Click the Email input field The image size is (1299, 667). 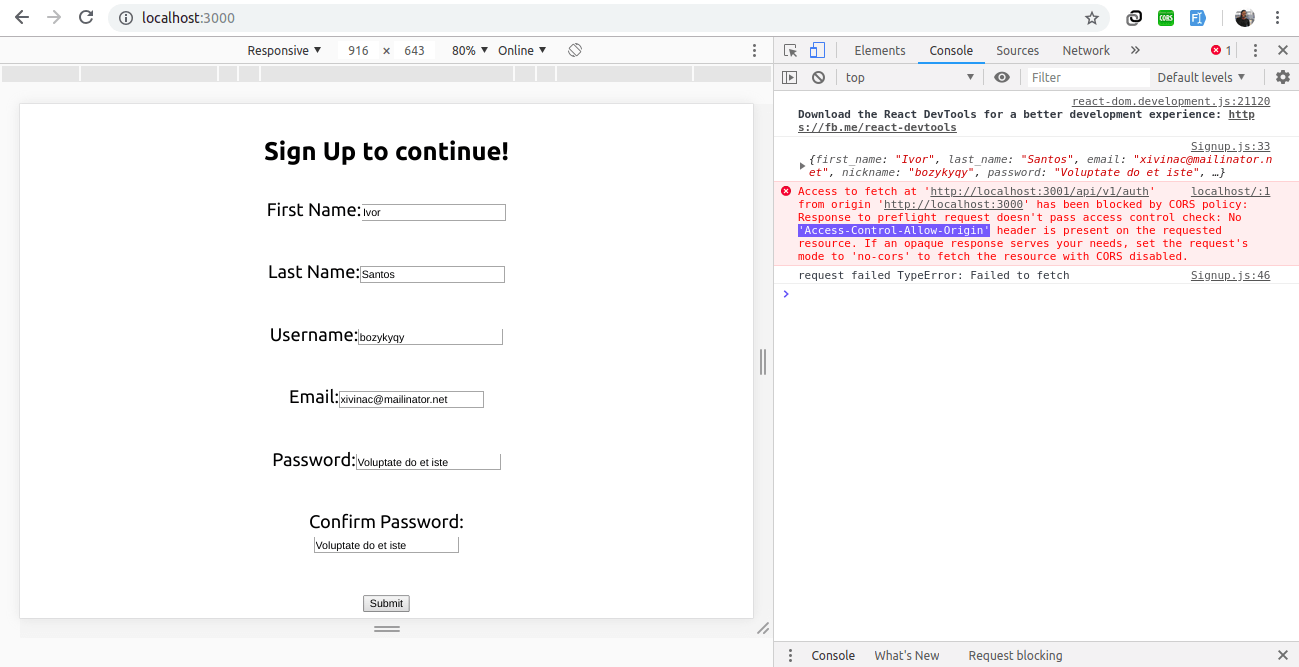411,399
